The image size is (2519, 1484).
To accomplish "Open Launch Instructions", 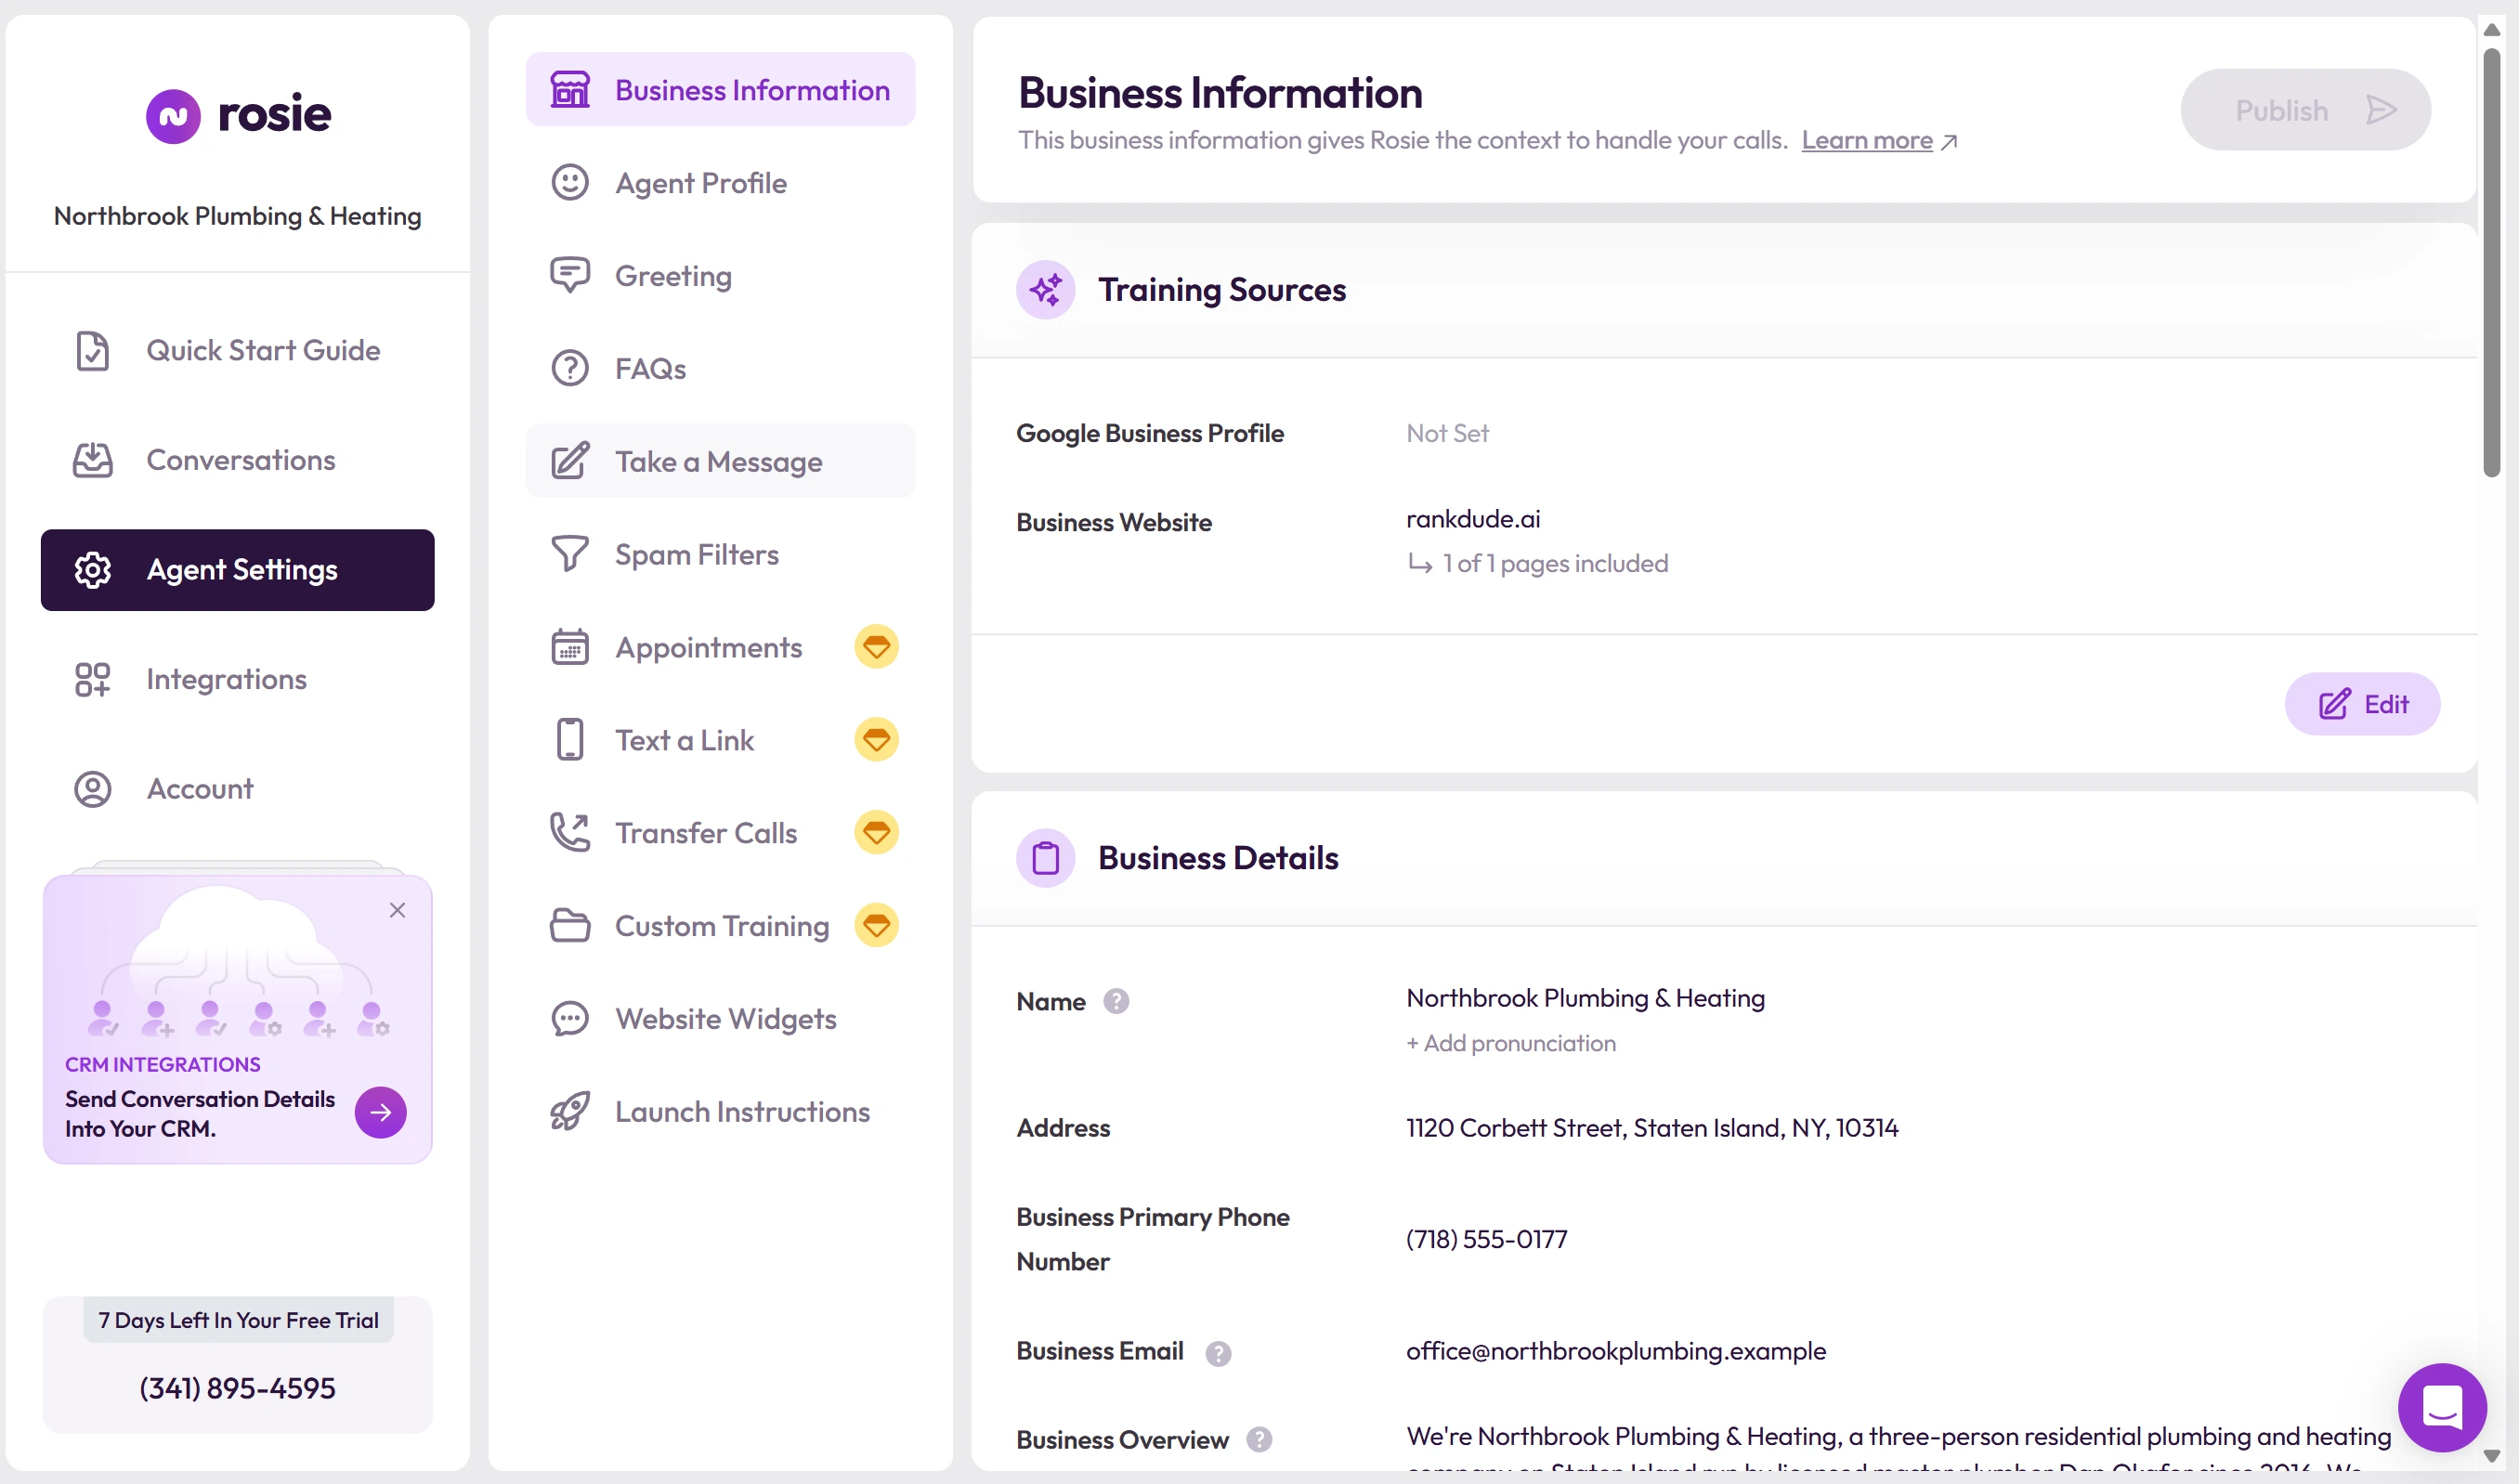I will point(720,1112).
